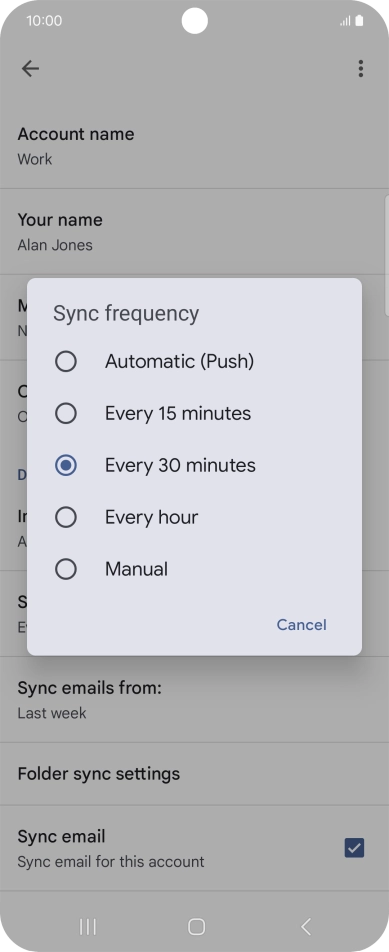This screenshot has height=952, width=389.
Task: Tap the Manual option label text
Action: click(x=137, y=570)
